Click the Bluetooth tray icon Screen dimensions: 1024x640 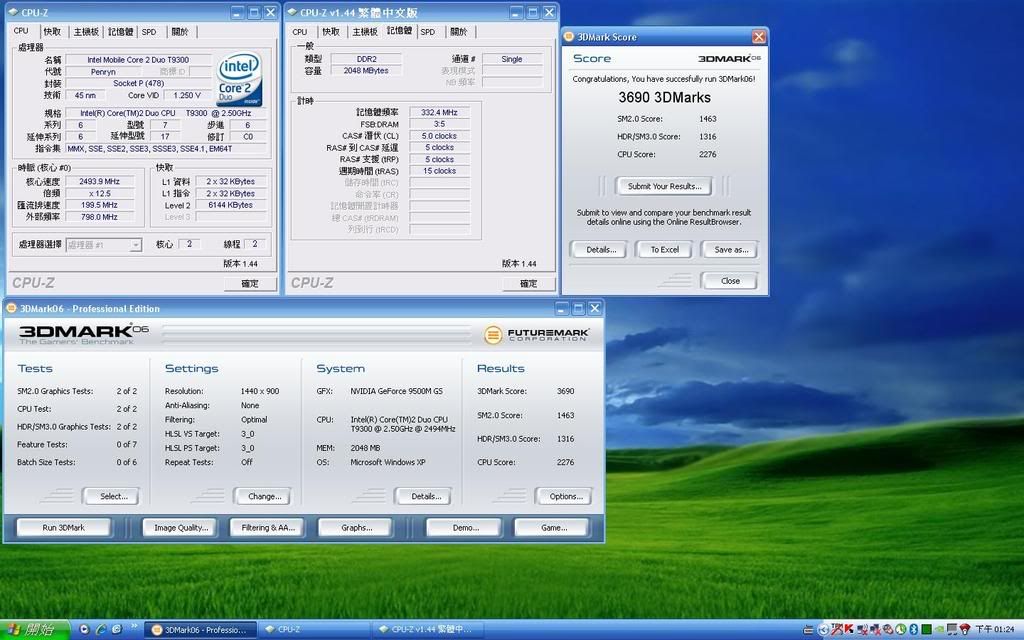tap(914, 630)
